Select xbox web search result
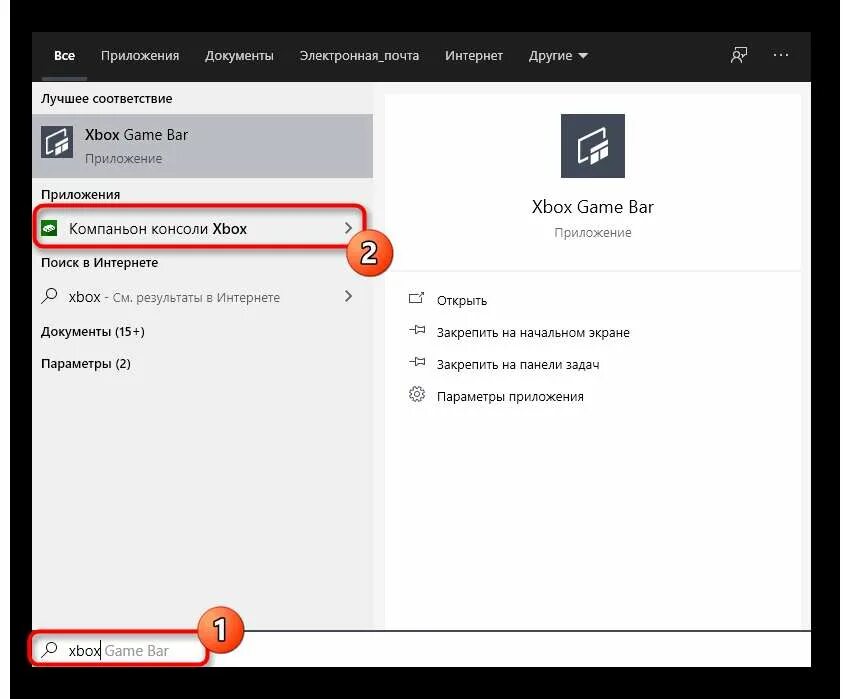The width and height of the screenshot is (843, 699). click(x=202, y=297)
